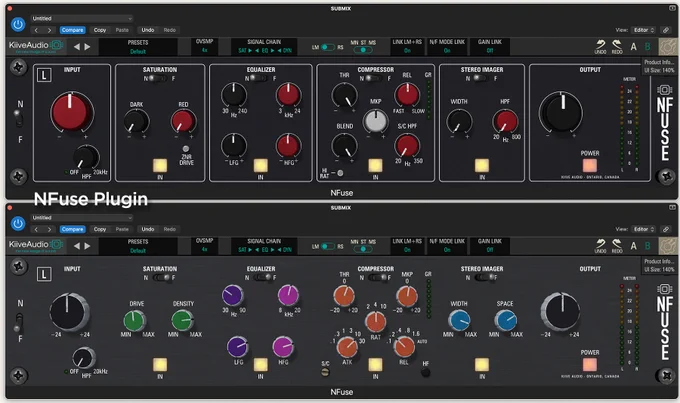Open View Editor dropdown in bottom window
The image size is (680, 403).
pyautogui.click(x=643, y=229)
